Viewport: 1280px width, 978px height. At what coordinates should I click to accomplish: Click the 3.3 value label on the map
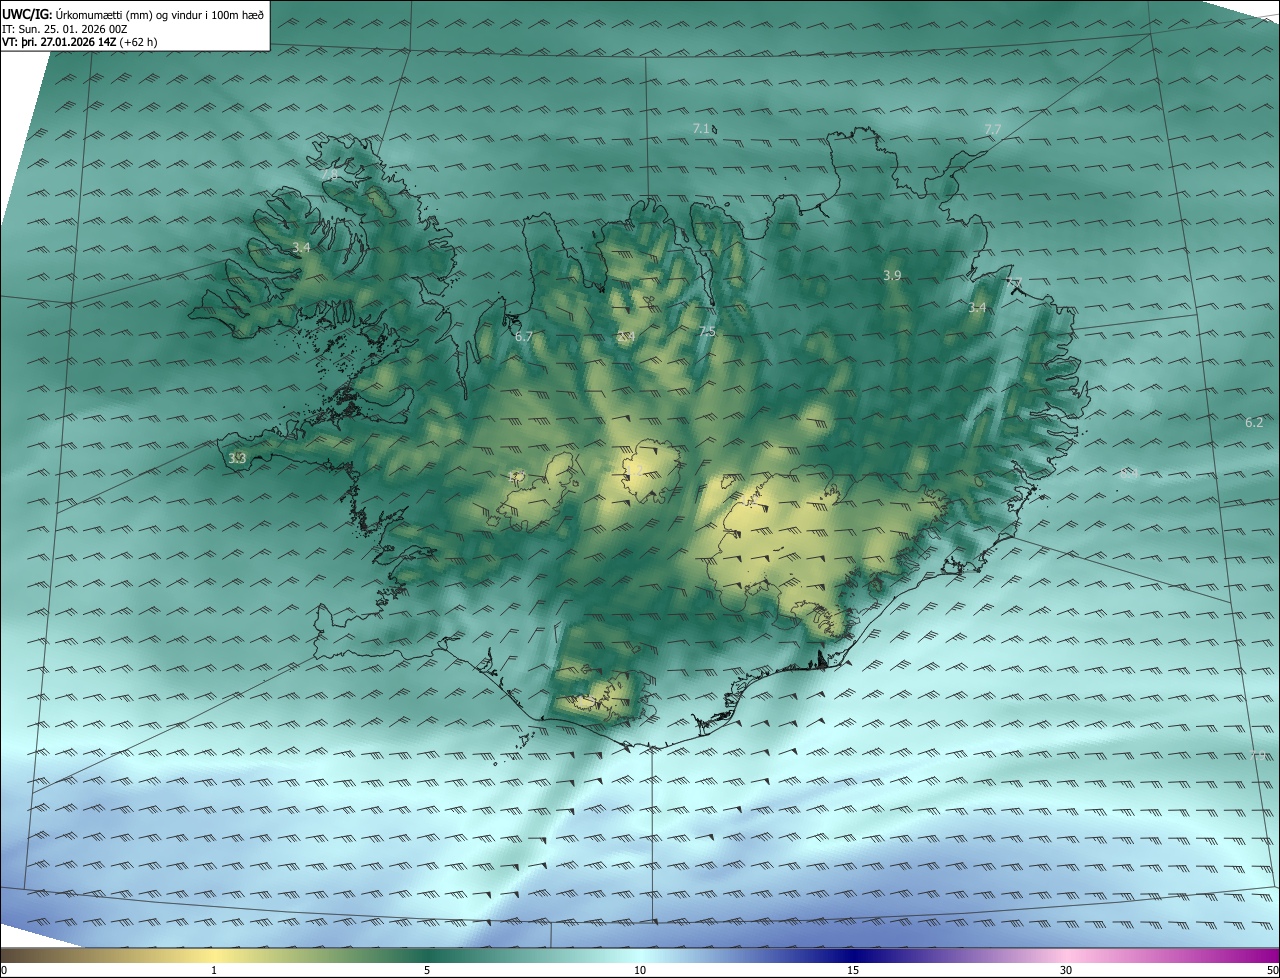pos(237,459)
